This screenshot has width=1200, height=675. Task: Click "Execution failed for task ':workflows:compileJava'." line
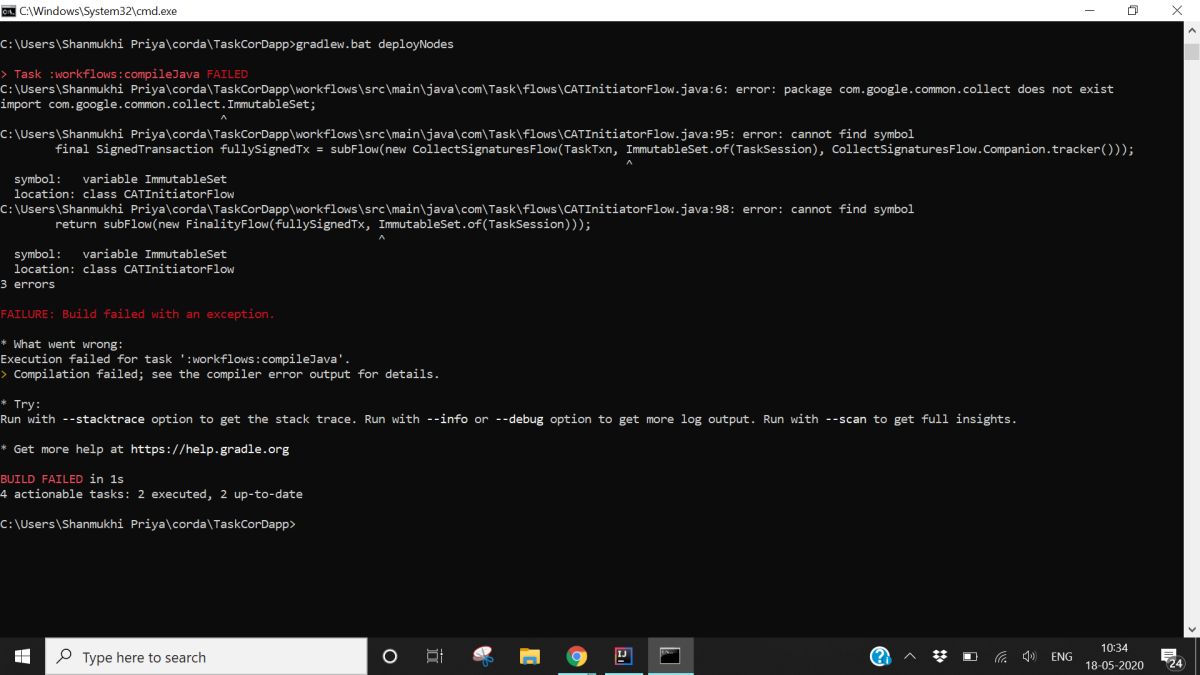coord(175,359)
